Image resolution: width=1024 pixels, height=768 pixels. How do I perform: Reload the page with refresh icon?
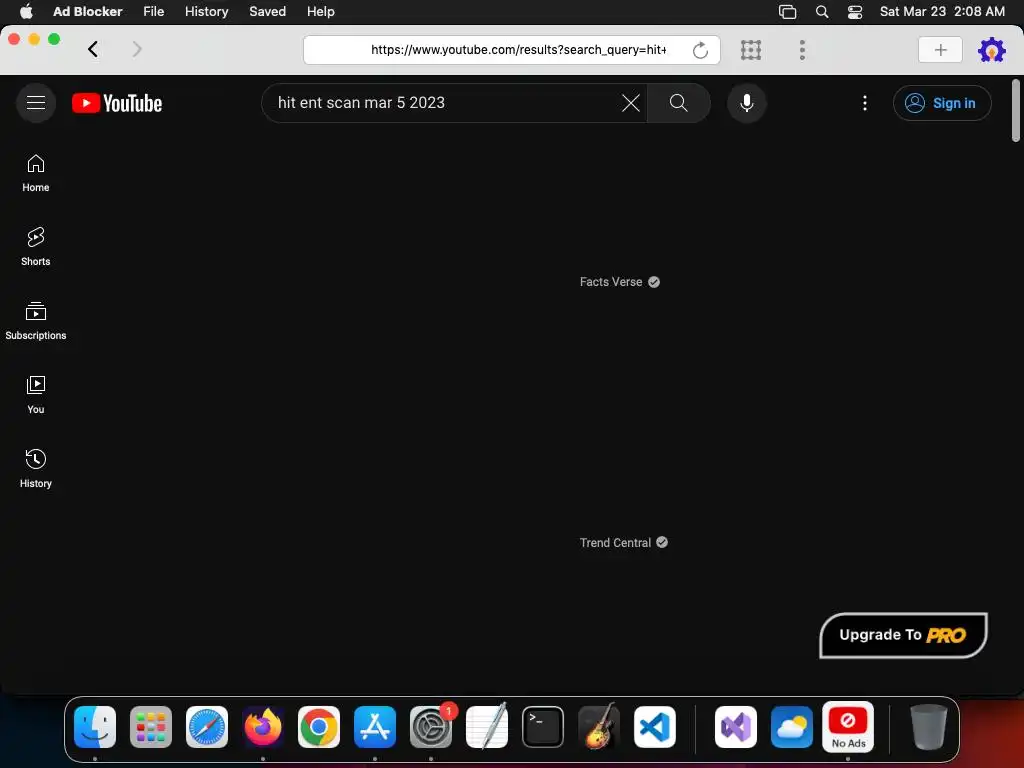pyautogui.click(x=700, y=50)
